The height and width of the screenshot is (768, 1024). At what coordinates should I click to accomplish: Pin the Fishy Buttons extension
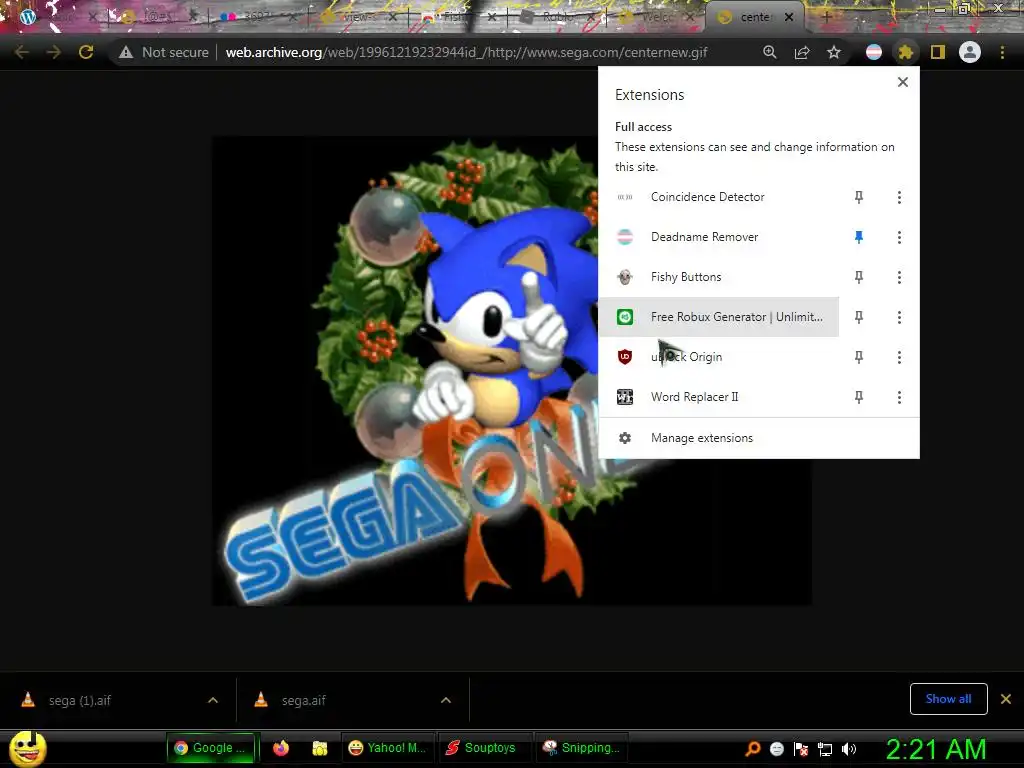tap(859, 278)
